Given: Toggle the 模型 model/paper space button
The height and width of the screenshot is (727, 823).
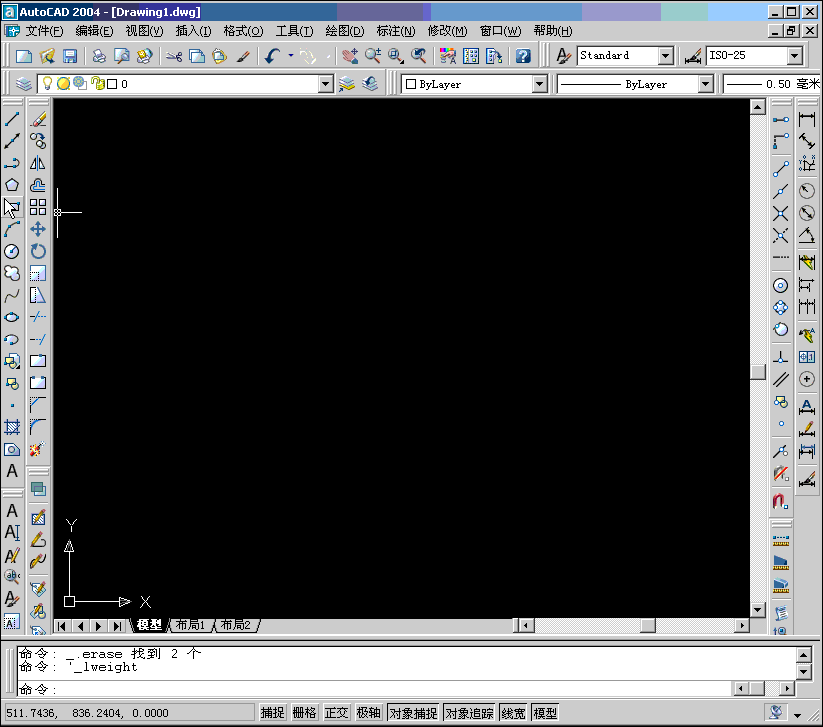Looking at the screenshot, I should click(545, 713).
